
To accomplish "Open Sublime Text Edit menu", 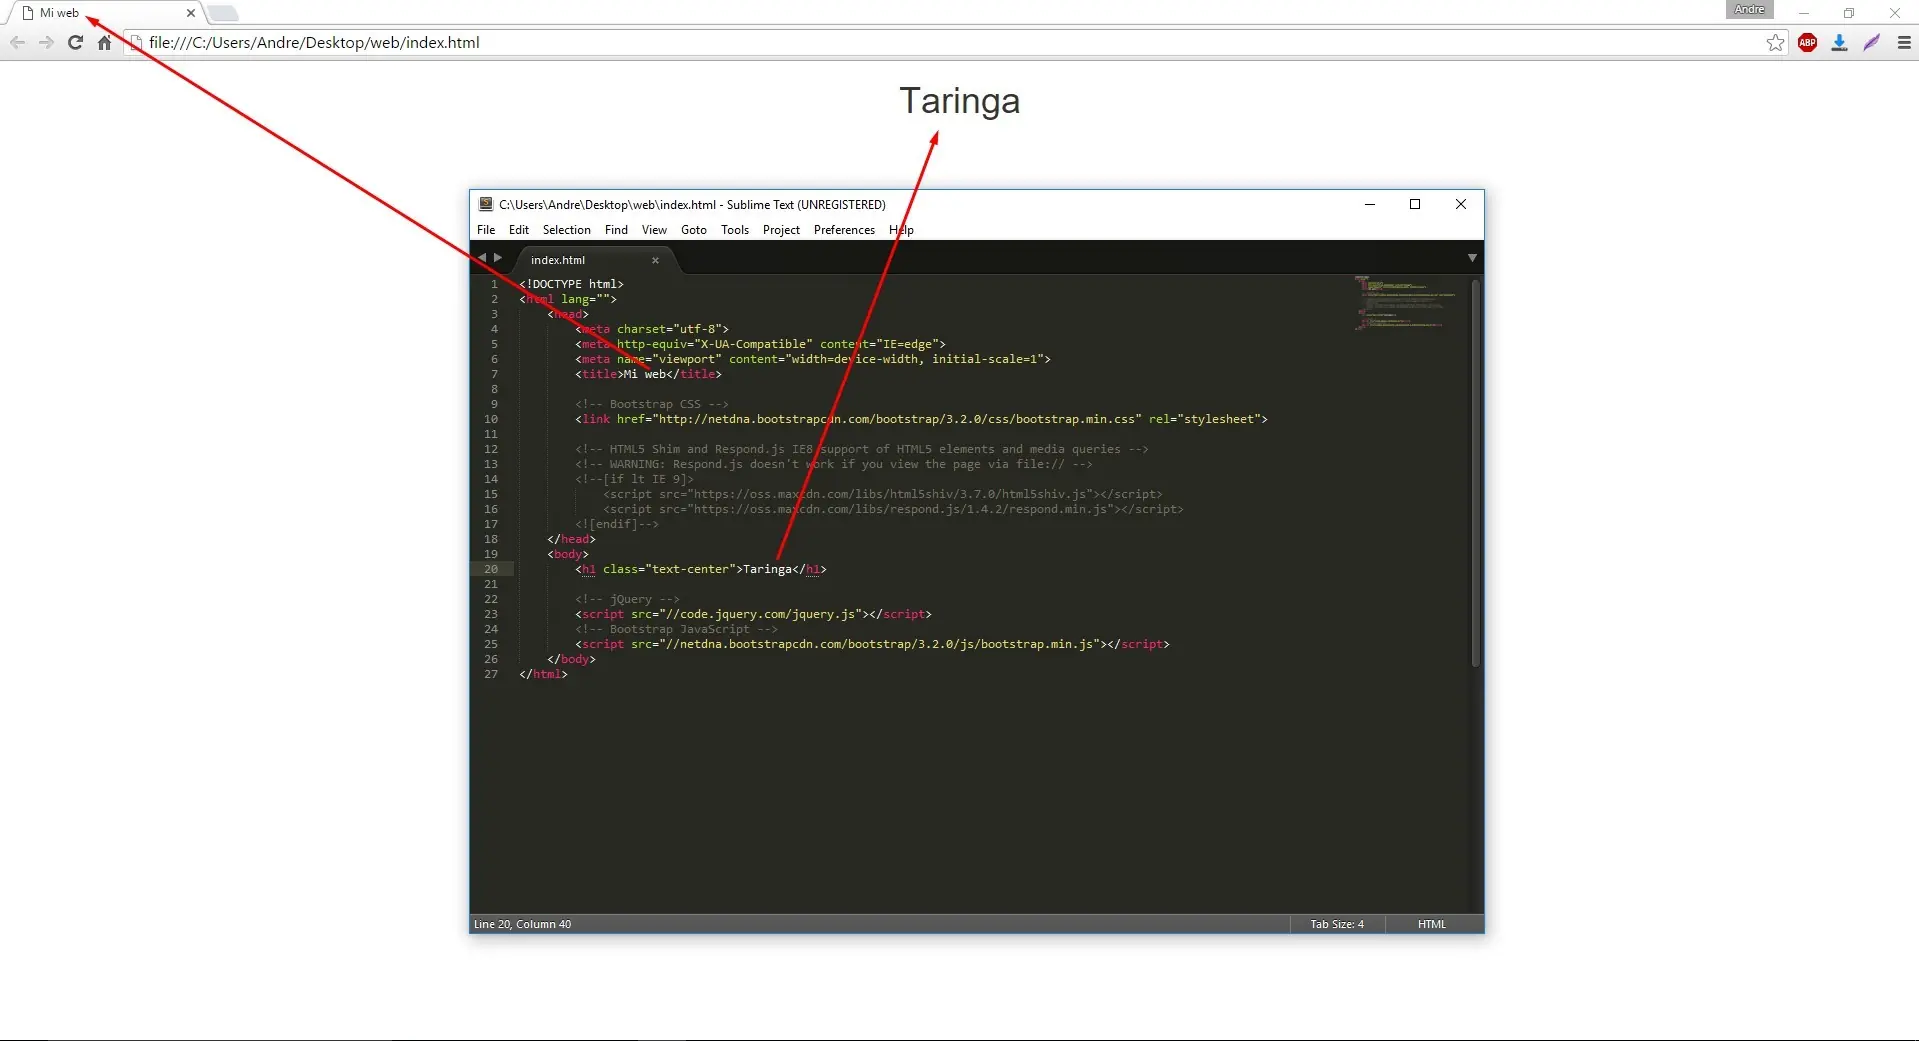I will point(519,230).
